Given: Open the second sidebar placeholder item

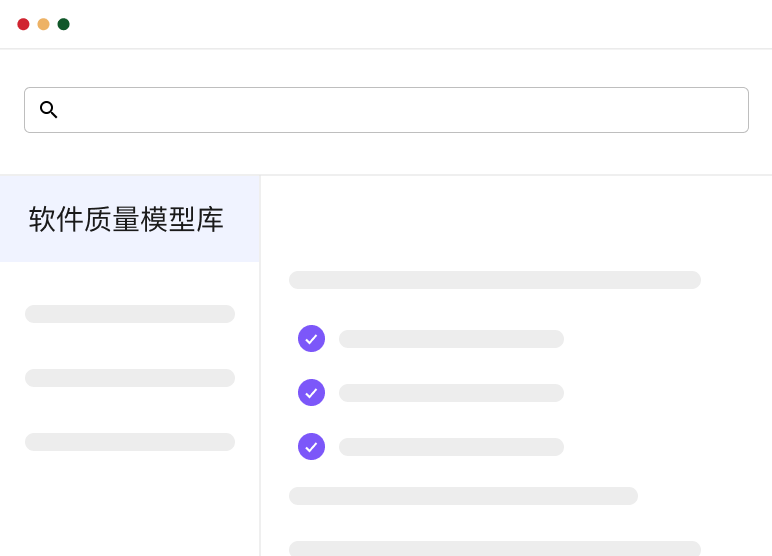Looking at the screenshot, I should [130, 378].
